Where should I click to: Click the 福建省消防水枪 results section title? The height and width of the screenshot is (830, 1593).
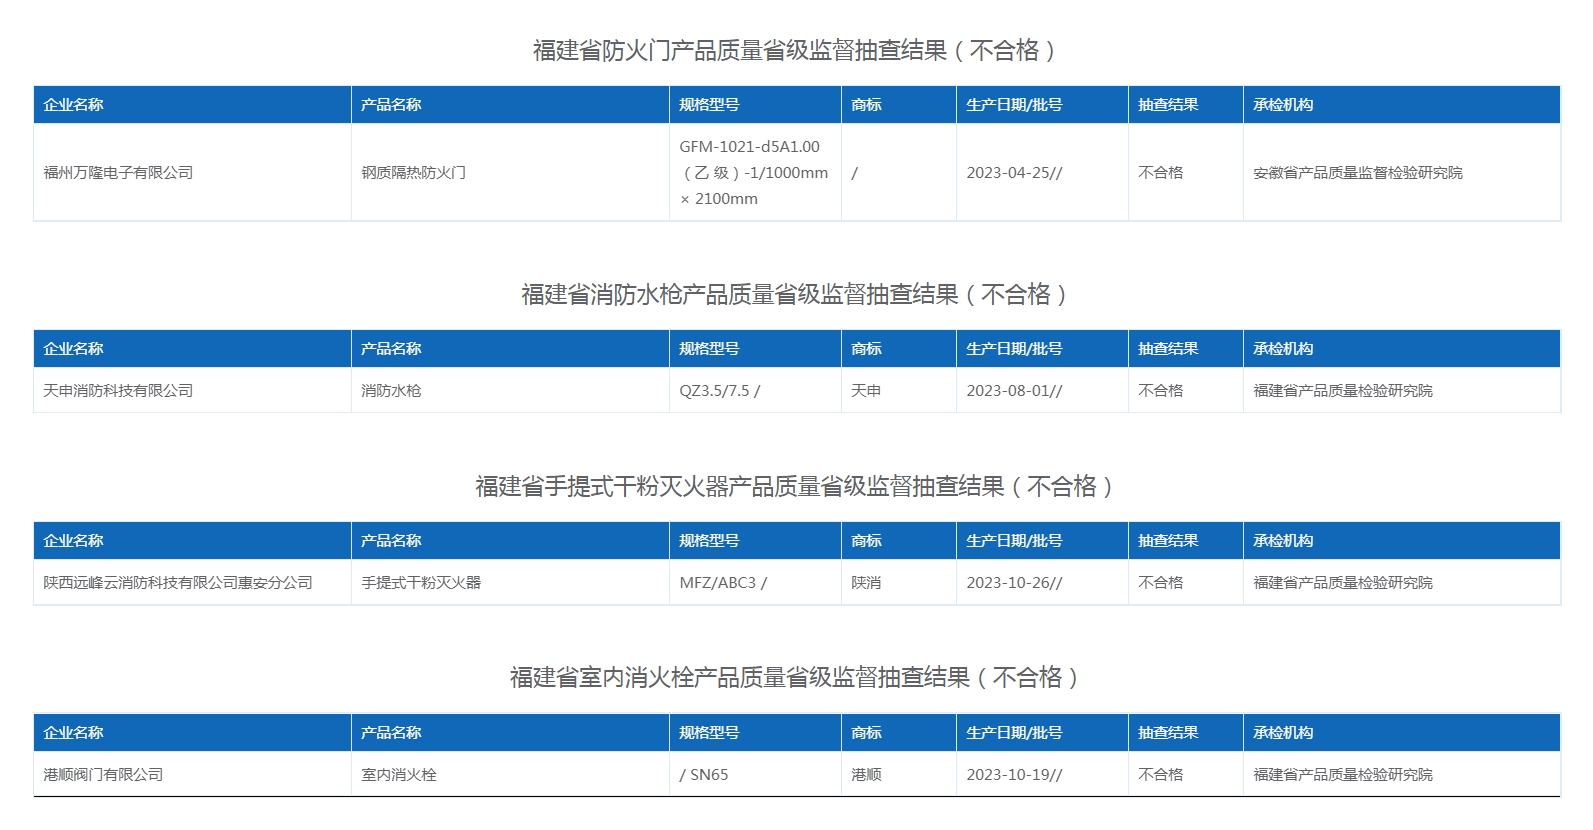point(796,295)
